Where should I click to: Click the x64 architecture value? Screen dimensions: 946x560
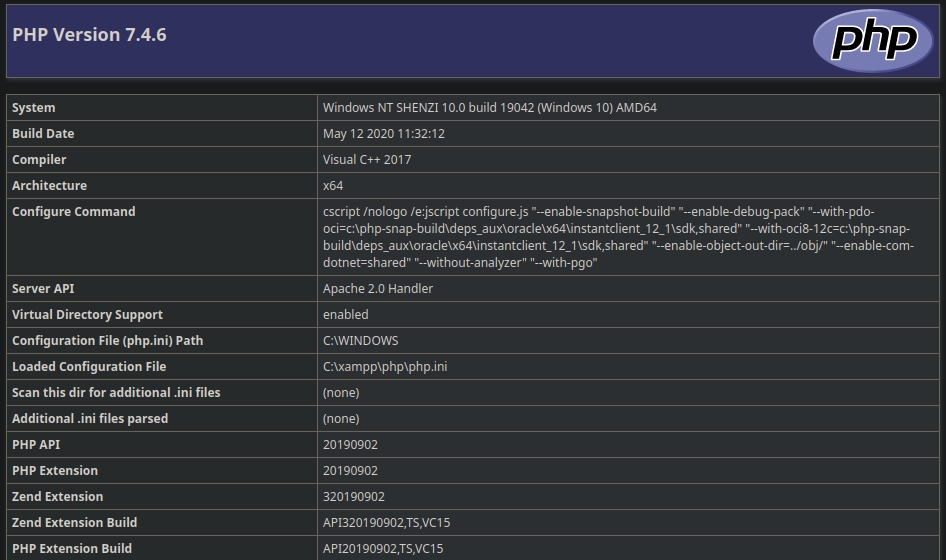(333, 186)
